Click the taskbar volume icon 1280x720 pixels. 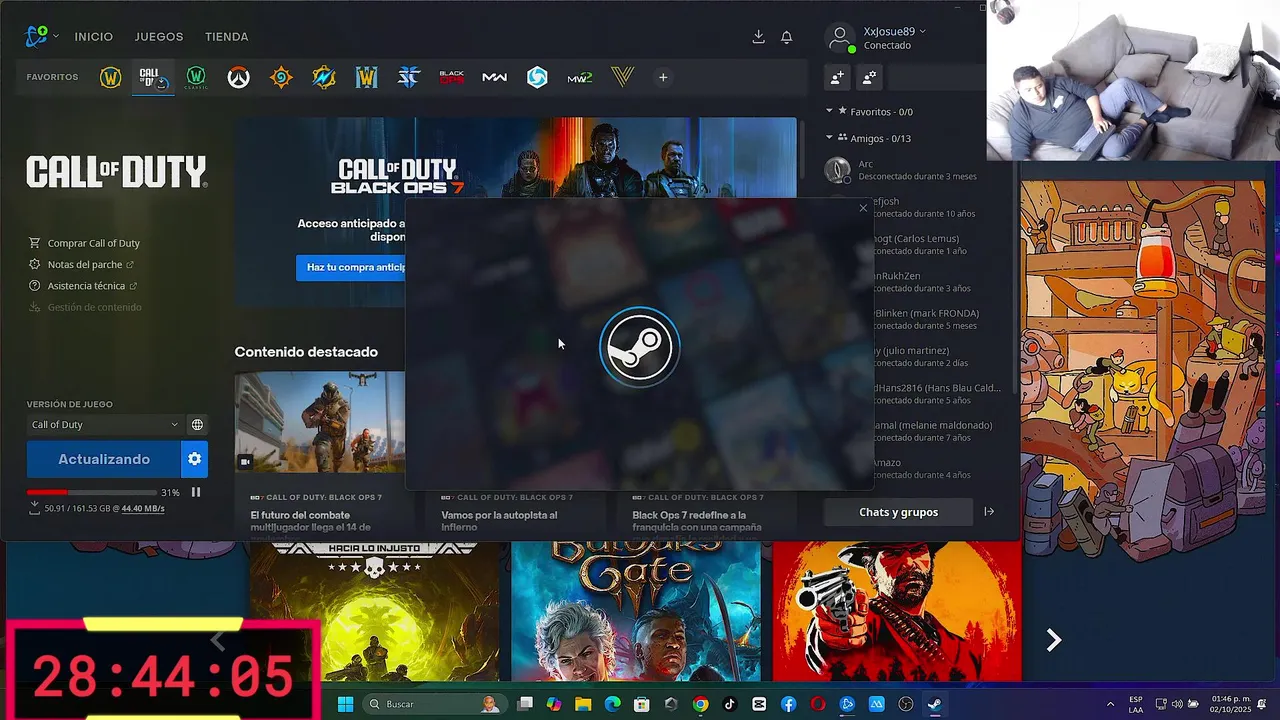tap(1177, 704)
